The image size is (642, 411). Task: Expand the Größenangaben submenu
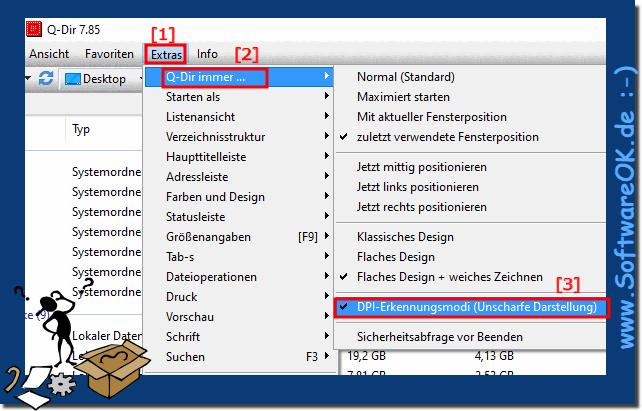[x=239, y=237]
